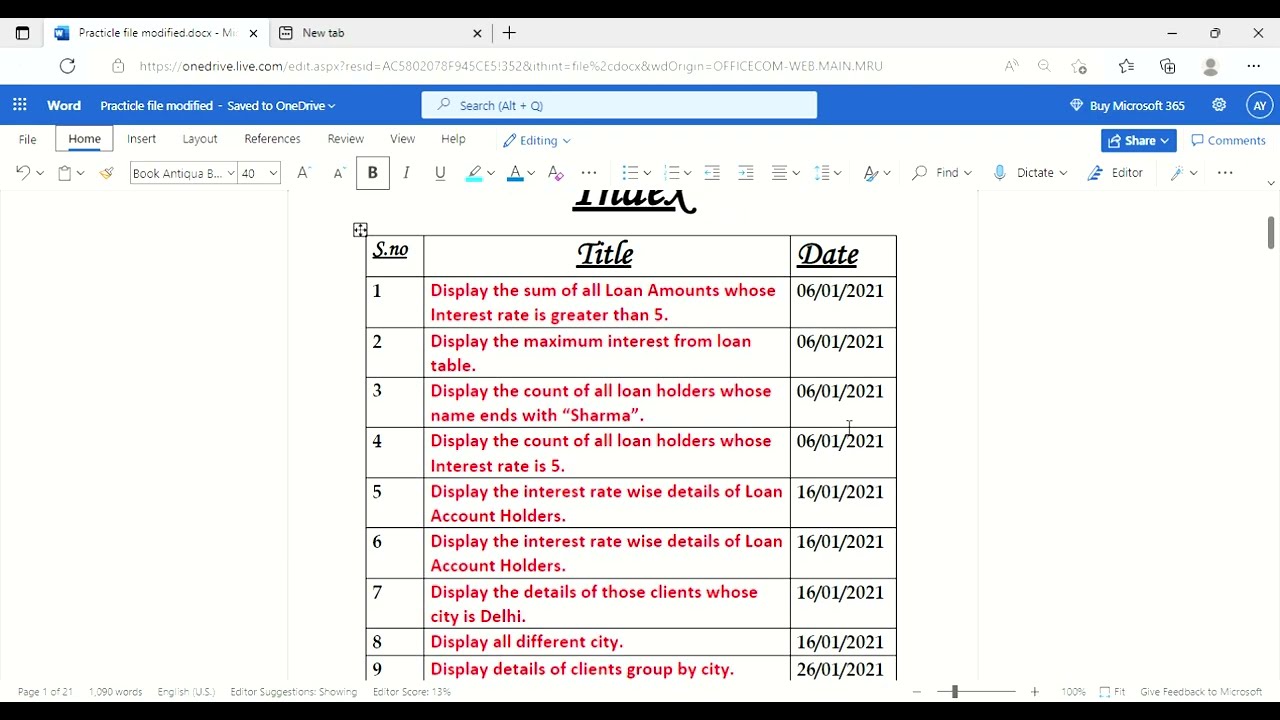Click the Word search box
Image resolution: width=1280 pixels, height=720 pixels.
click(619, 105)
